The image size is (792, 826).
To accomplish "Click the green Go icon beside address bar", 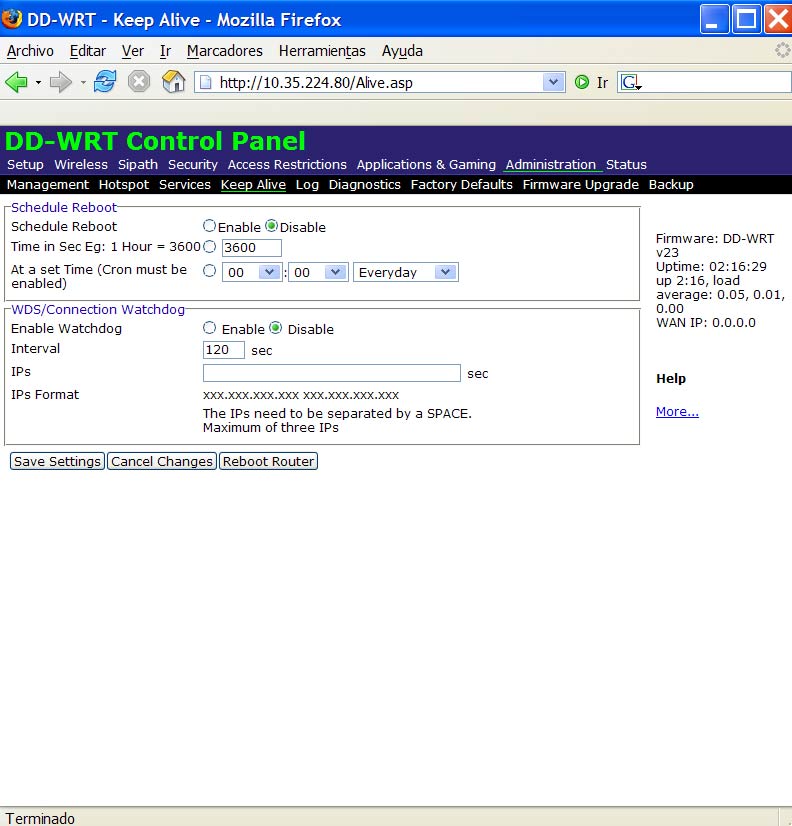I will (x=582, y=82).
